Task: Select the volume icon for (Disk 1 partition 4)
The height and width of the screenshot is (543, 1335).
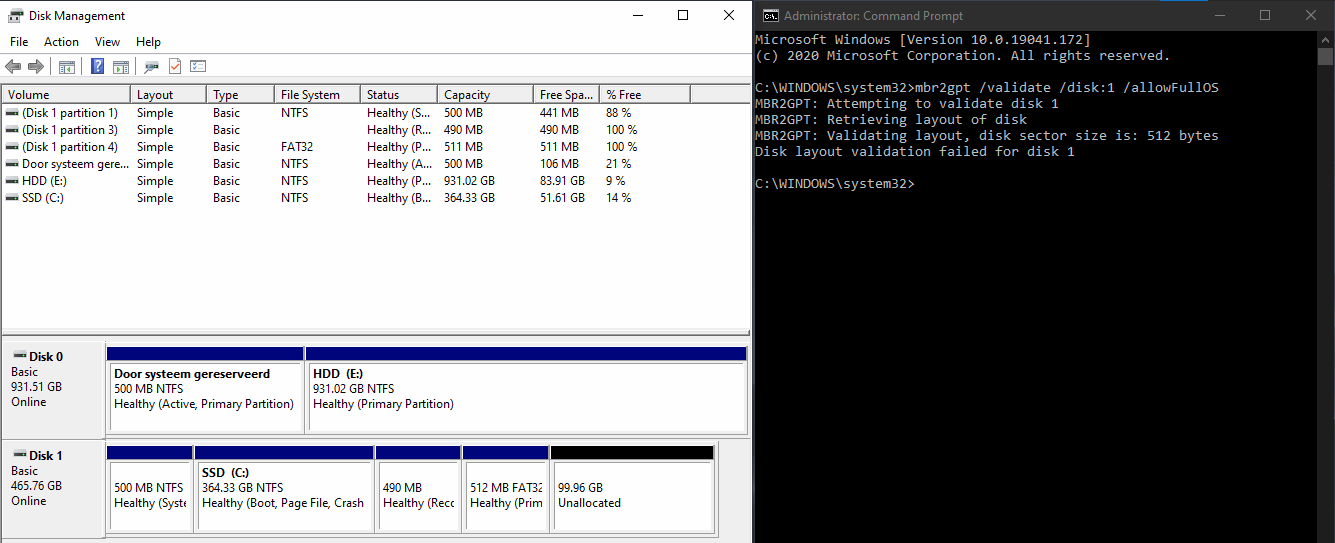Action: (12, 147)
